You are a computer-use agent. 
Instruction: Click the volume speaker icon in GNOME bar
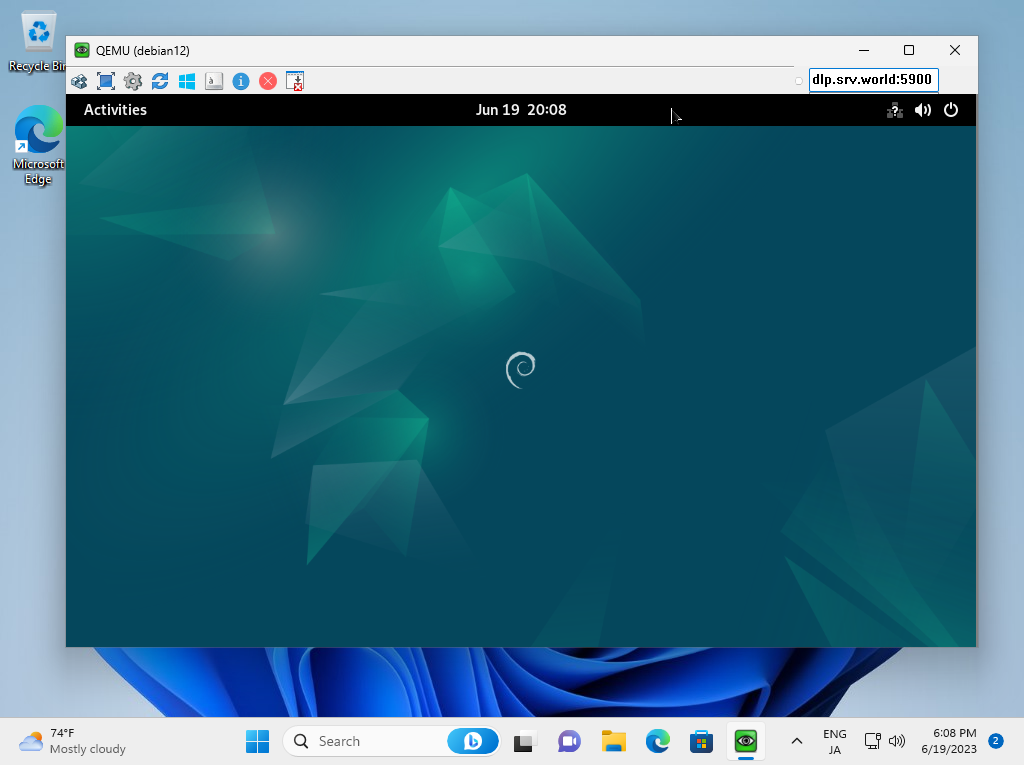coord(923,110)
